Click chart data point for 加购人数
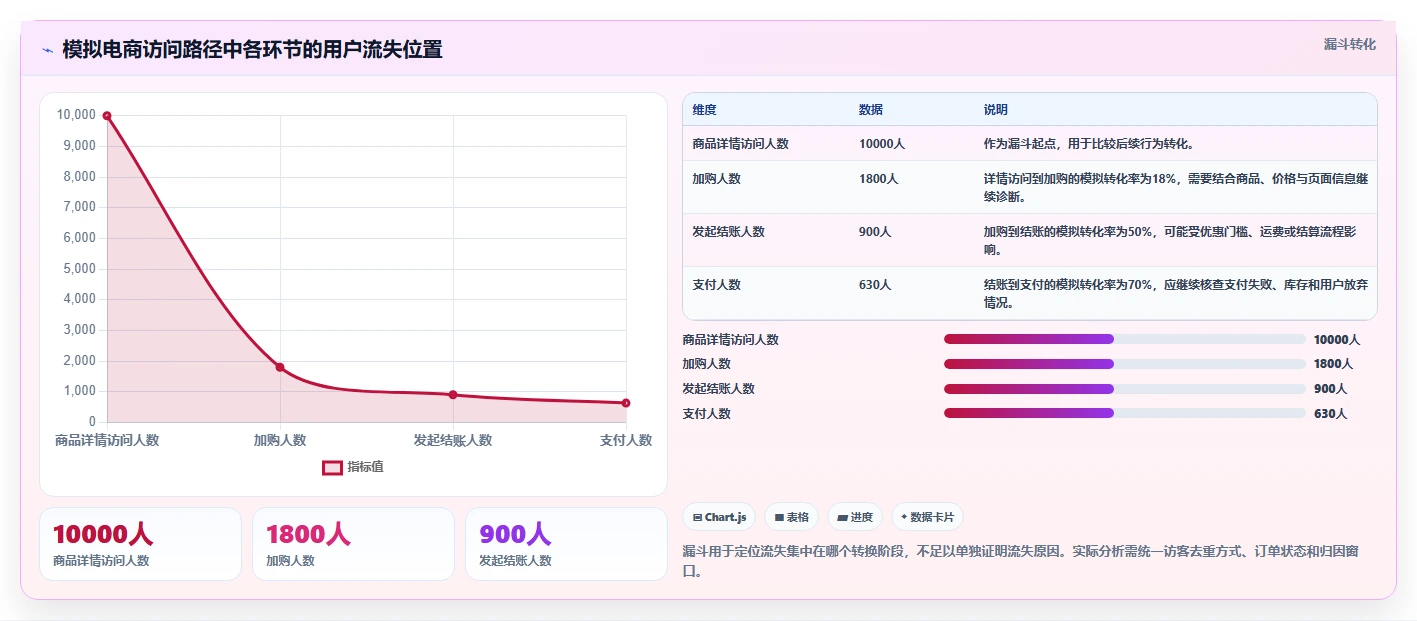This screenshot has width=1417, height=621. tap(280, 367)
